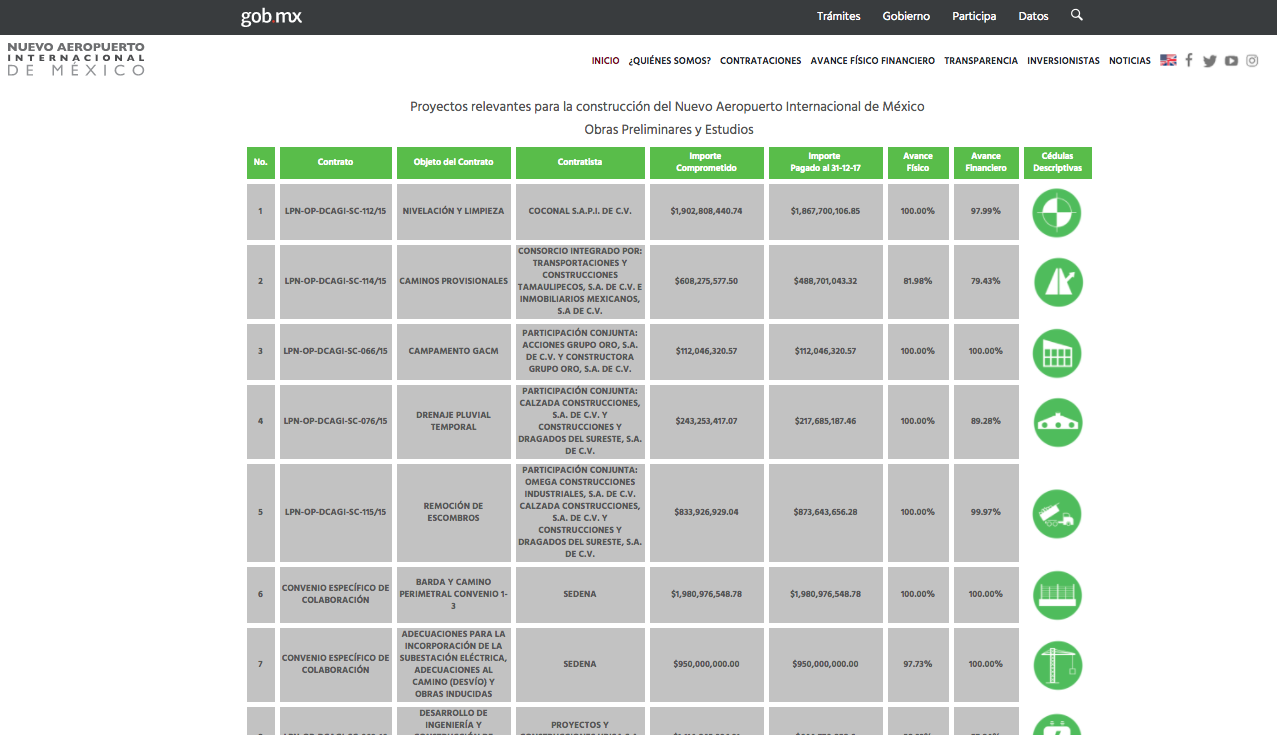The height and width of the screenshot is (735, 1277).
Task: Select contract LPN-OP-DCAGI-SC-066/15 cell
Action: click(335, 351)
